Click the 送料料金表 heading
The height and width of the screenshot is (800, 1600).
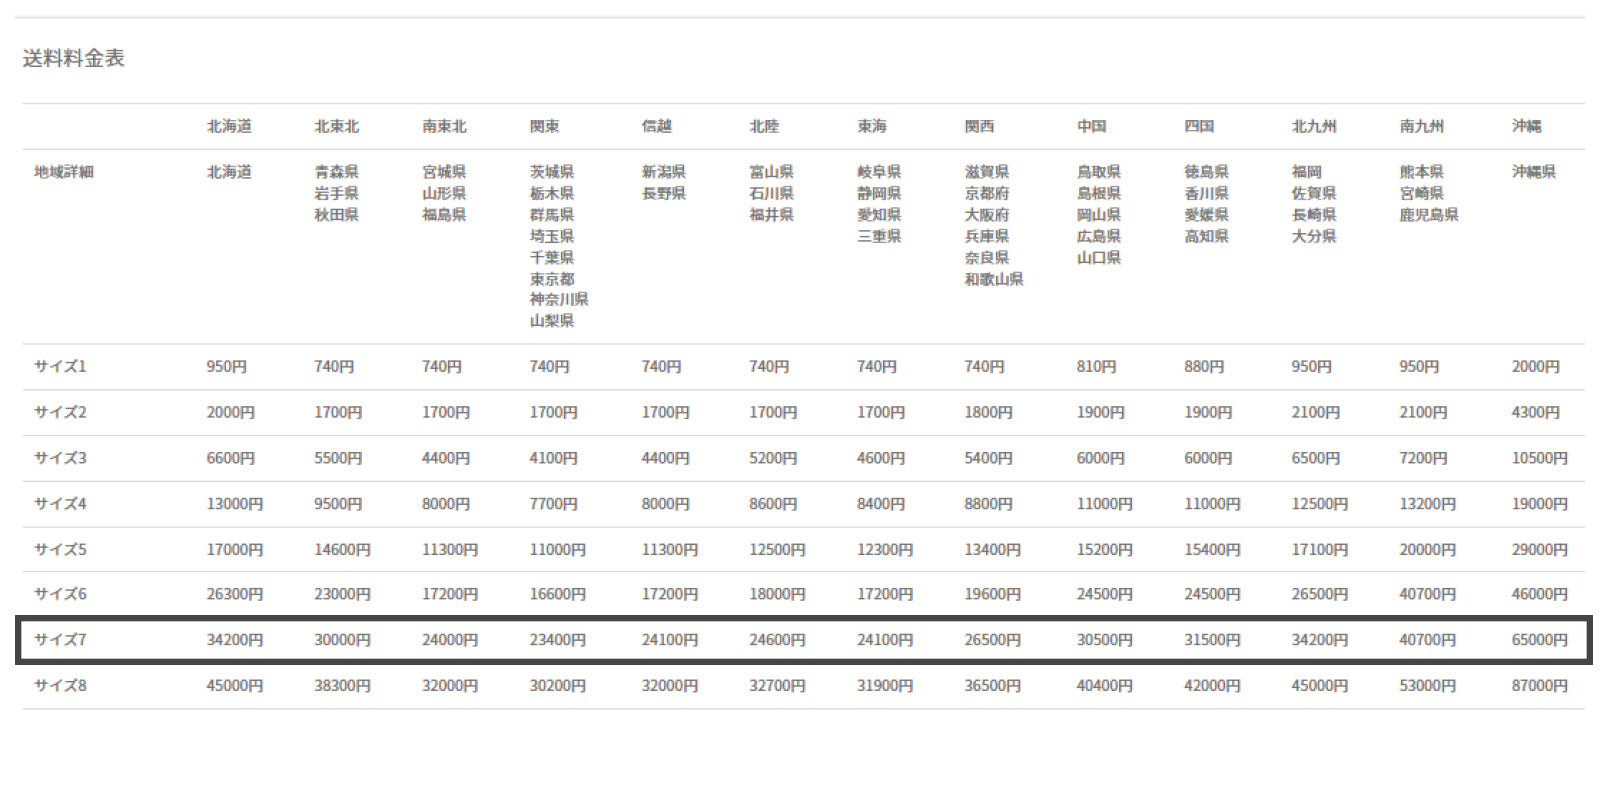pos(73,58)
